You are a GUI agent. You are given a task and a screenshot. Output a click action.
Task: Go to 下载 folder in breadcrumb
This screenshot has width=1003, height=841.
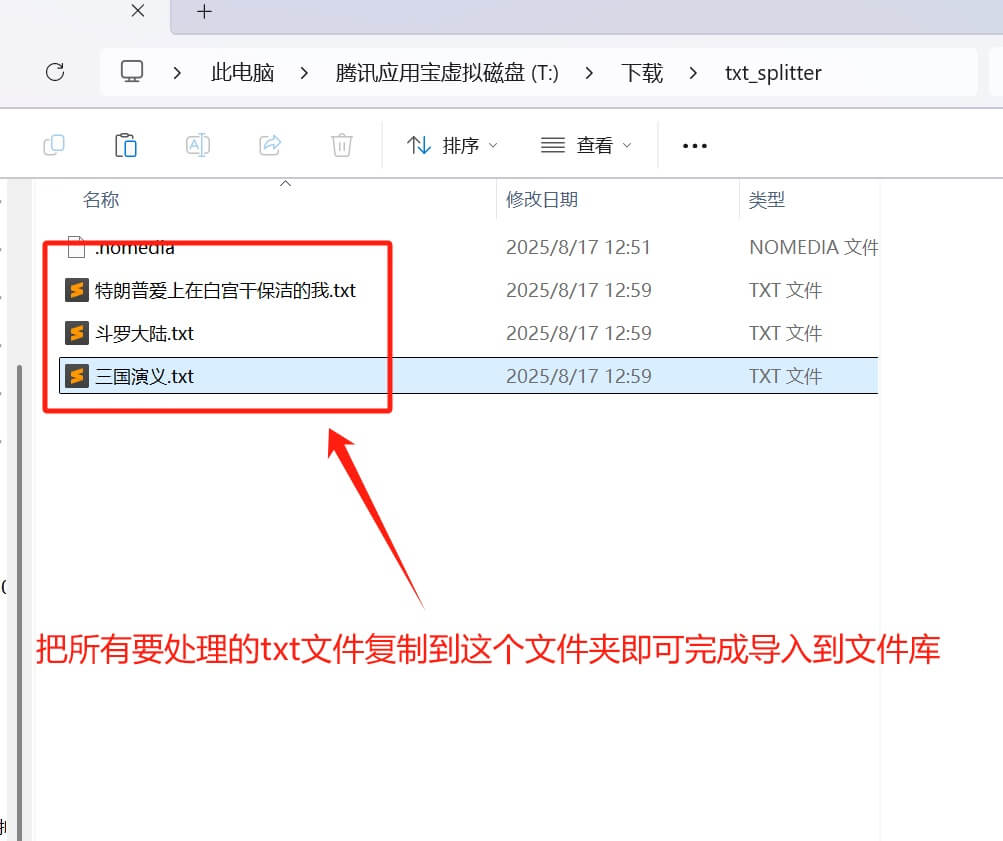tap(641, 73)
